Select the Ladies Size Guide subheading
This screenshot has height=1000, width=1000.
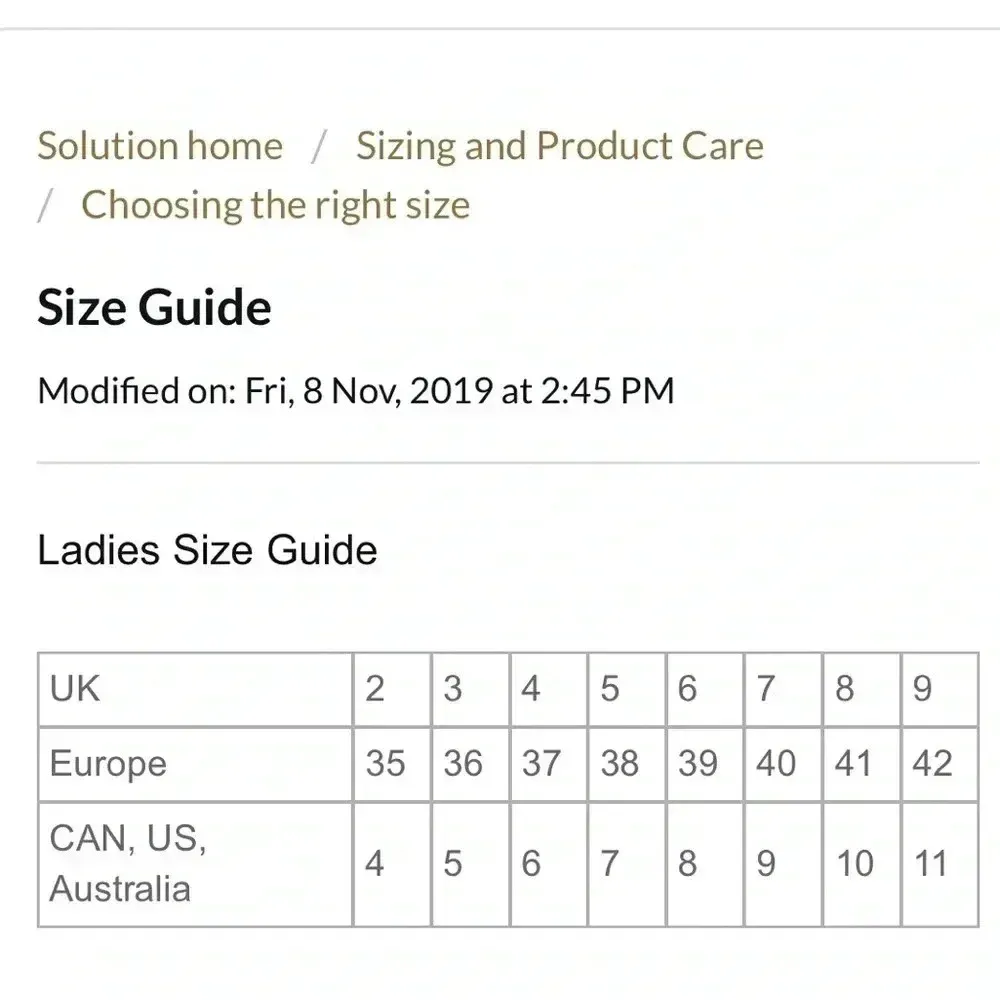click(x=207, y=550)
